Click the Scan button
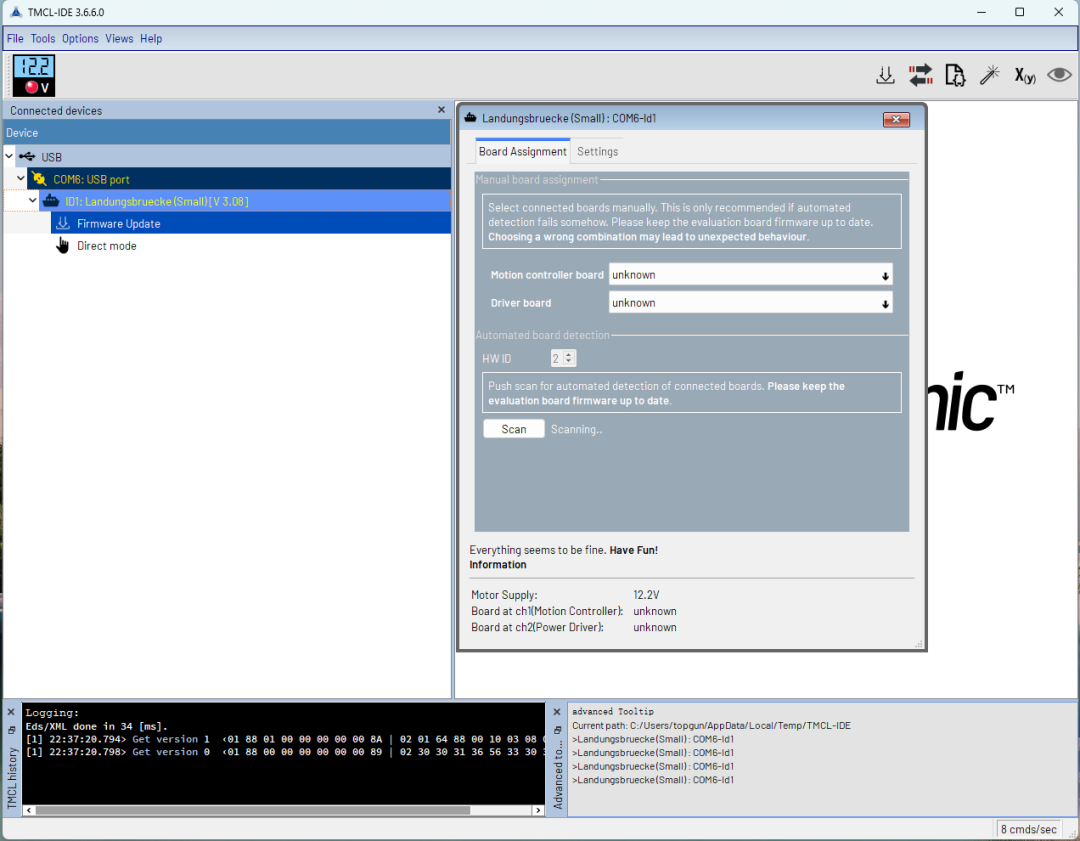The height and width of the screenshot is (841, 1080). pyautogui.click(x=514, y=429)
